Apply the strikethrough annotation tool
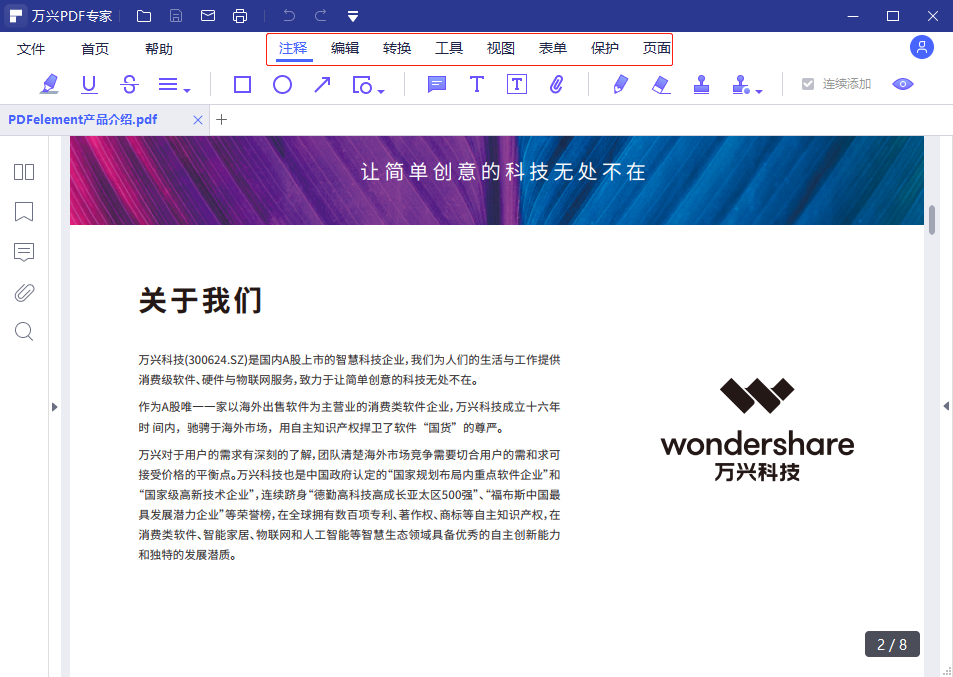 coord(128,84)
